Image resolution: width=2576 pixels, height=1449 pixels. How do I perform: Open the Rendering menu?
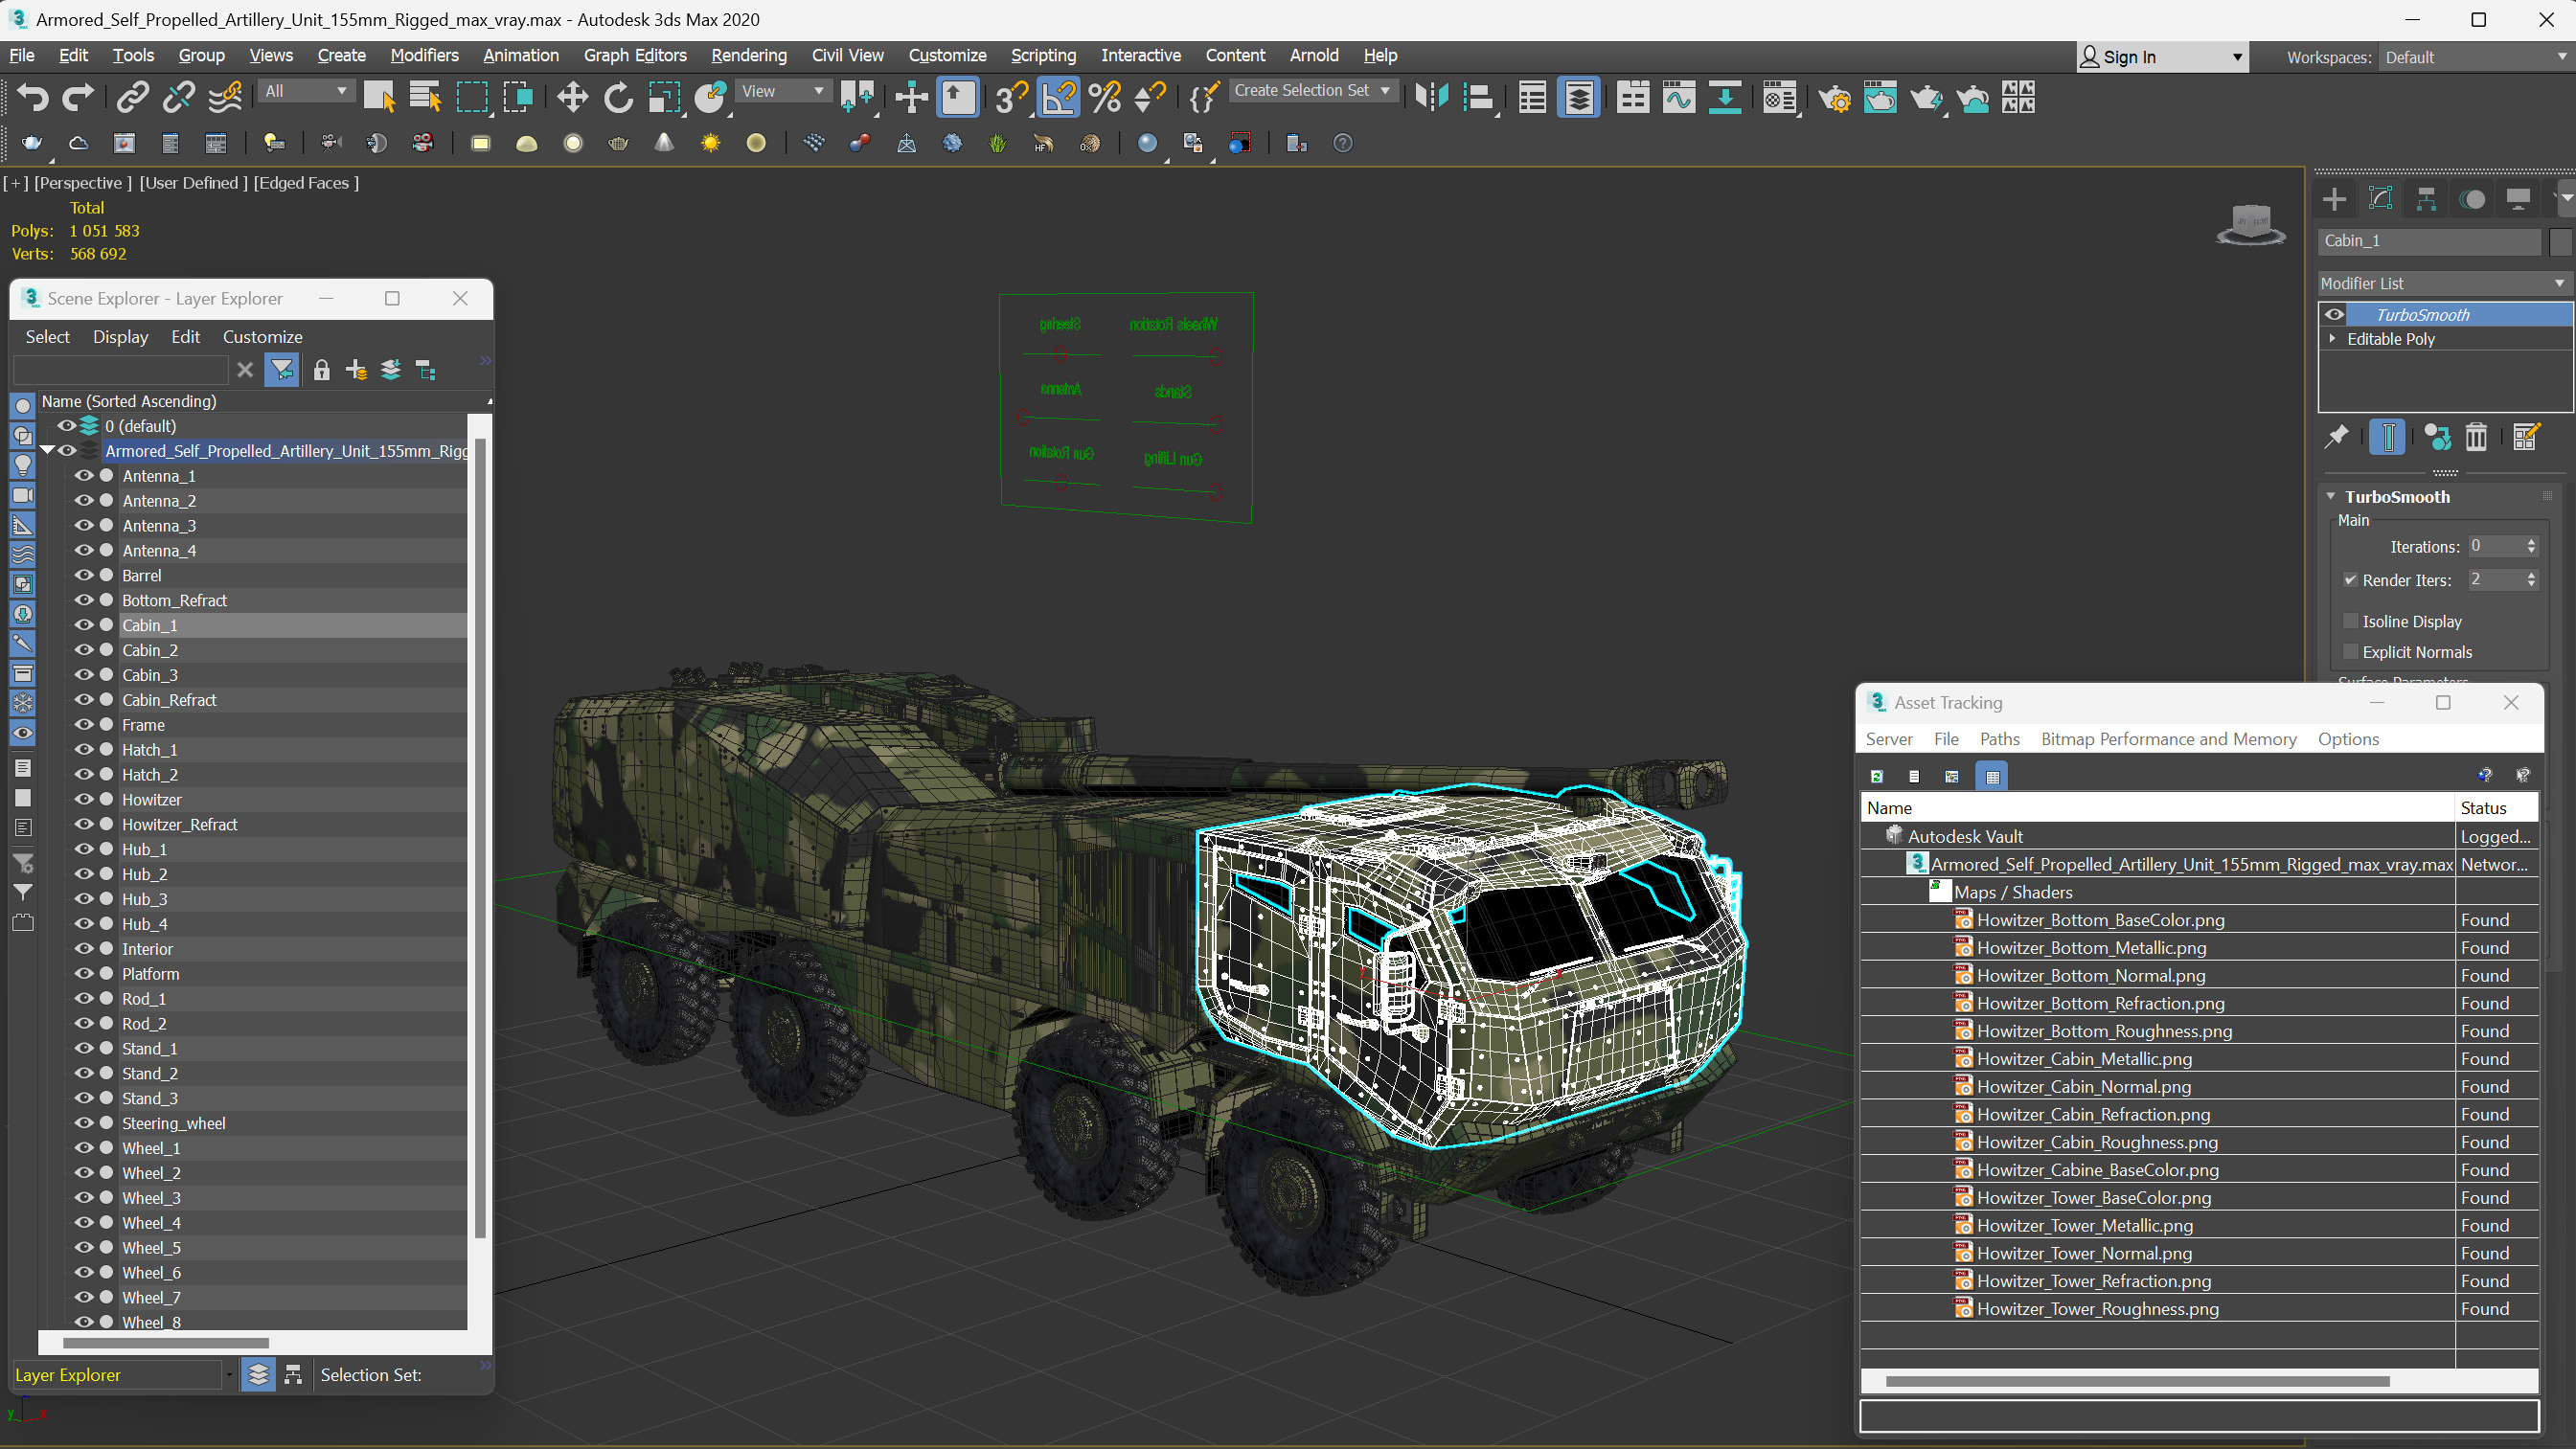pyautogui.click(x=748, y=55)
